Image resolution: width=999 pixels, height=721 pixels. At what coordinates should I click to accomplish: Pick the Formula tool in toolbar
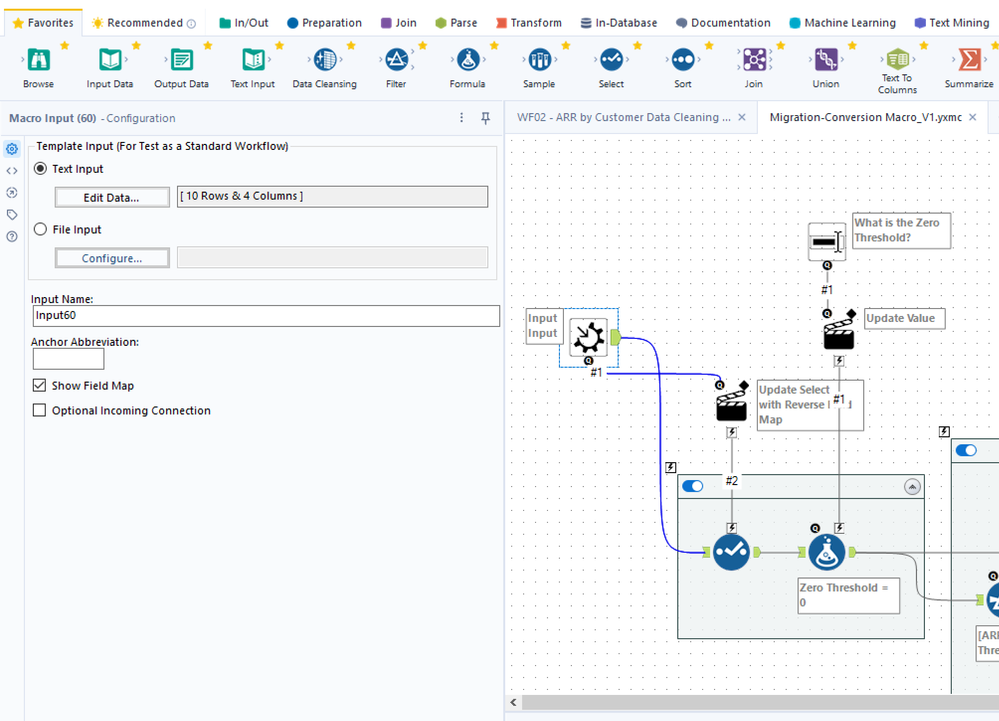click(x=467, y=61)
